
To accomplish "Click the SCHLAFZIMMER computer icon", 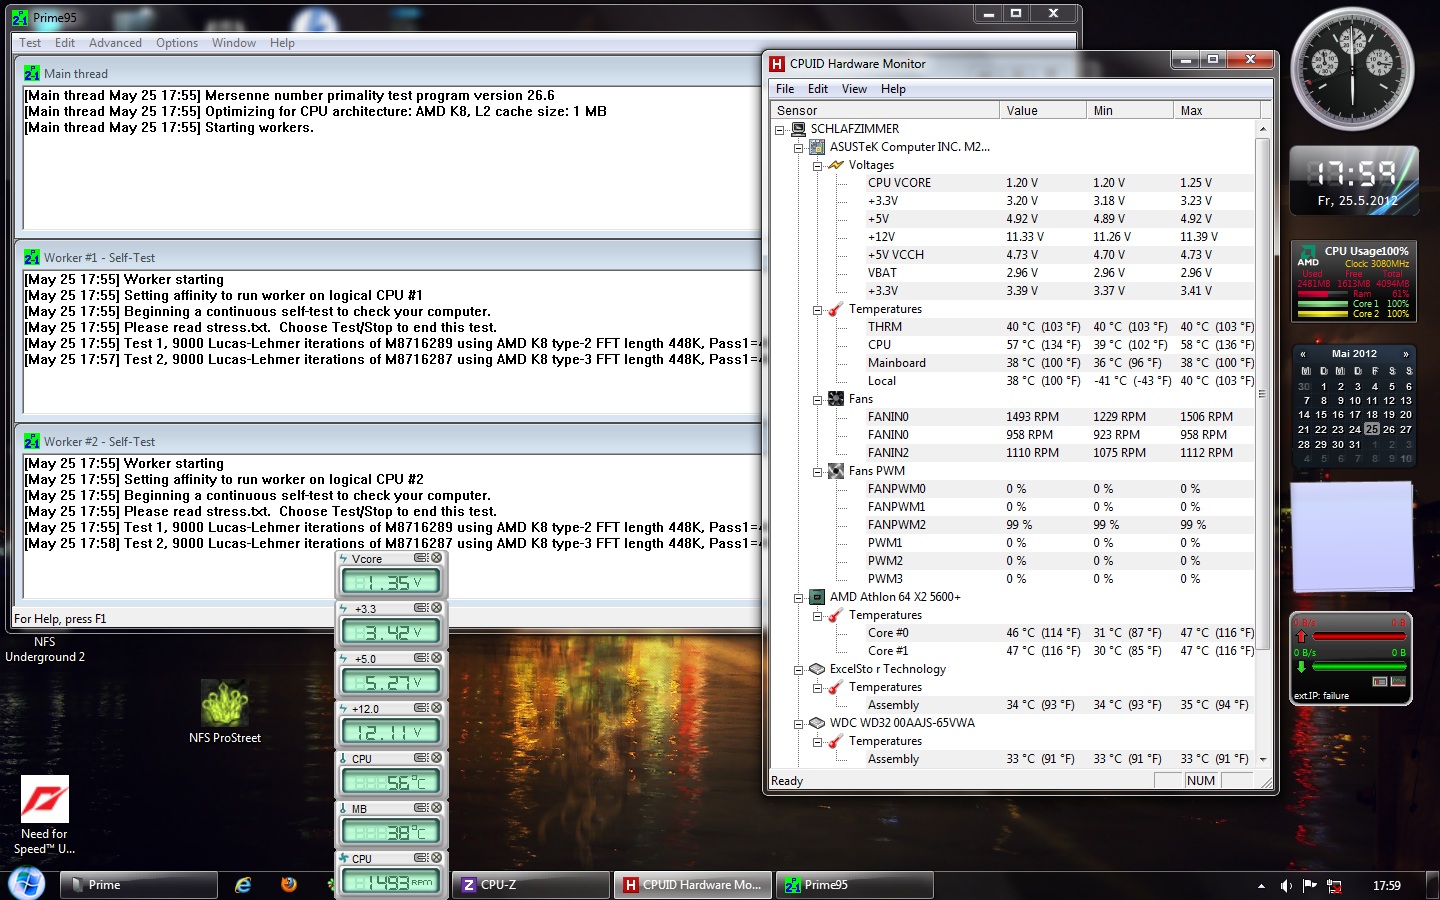I will [798, 129].
